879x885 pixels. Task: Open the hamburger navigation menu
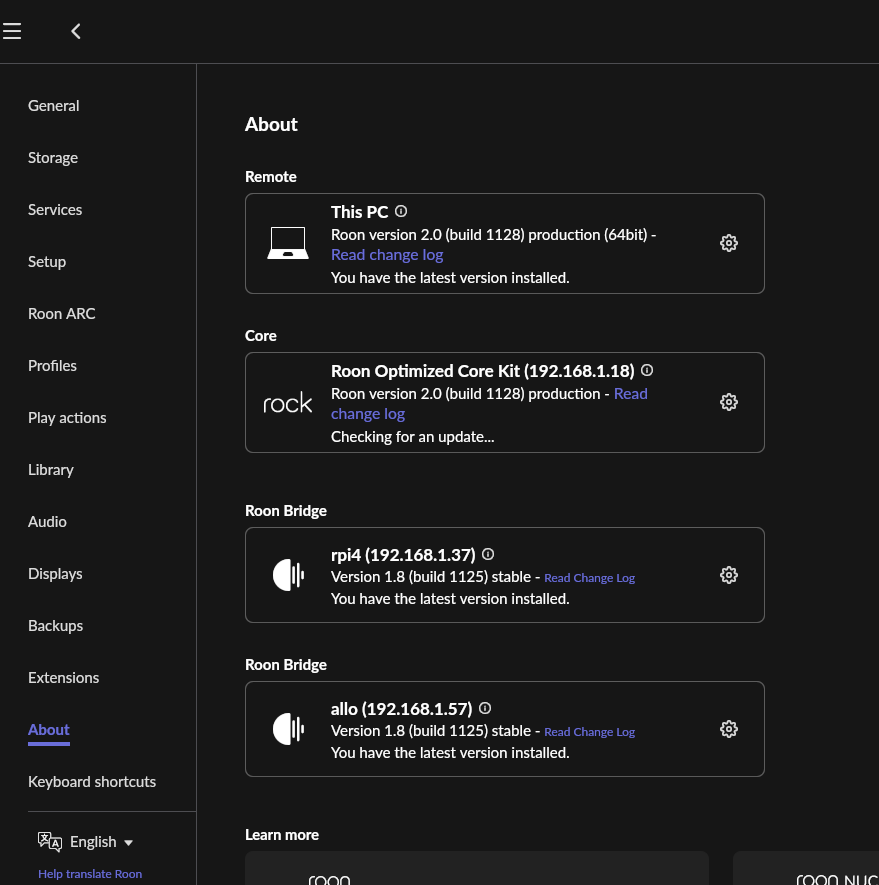[x=12, y=31]
